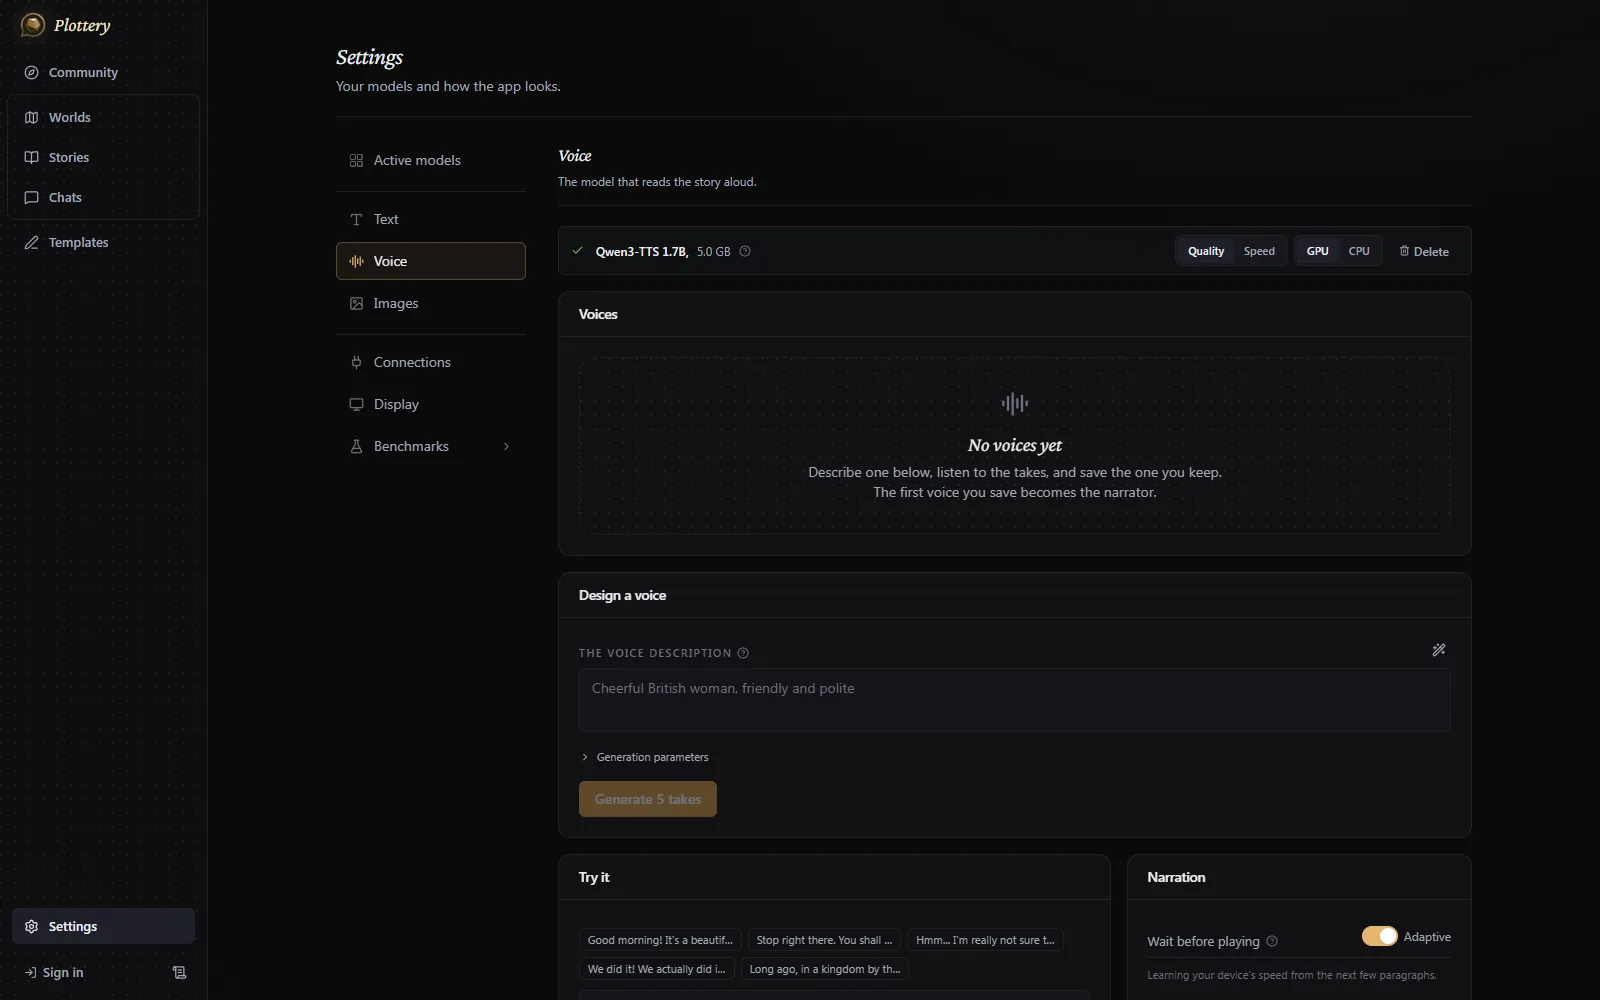The height and width of the screenshot is (1000, 1600).
Task: Toggle the Adaptive switch off
Action: coord(1379,936)
